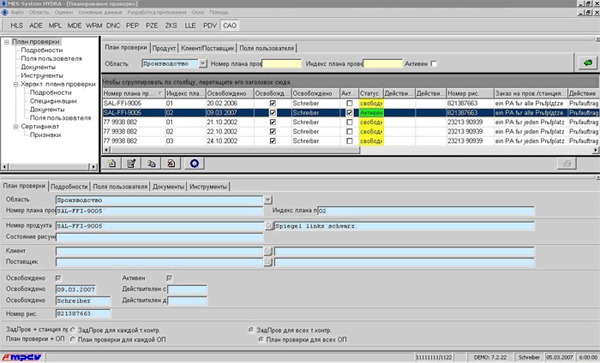
Task: Open the WRM module
Action: (x=94, y=26)
